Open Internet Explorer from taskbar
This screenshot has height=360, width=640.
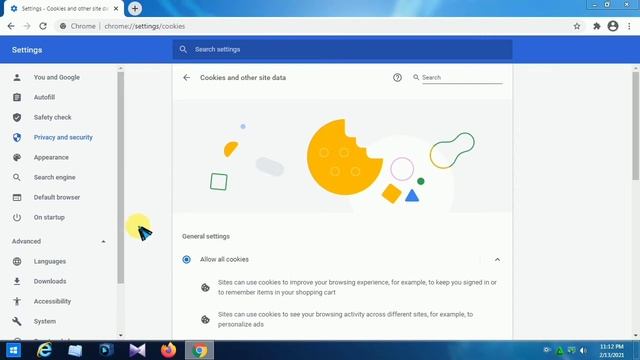44,350
